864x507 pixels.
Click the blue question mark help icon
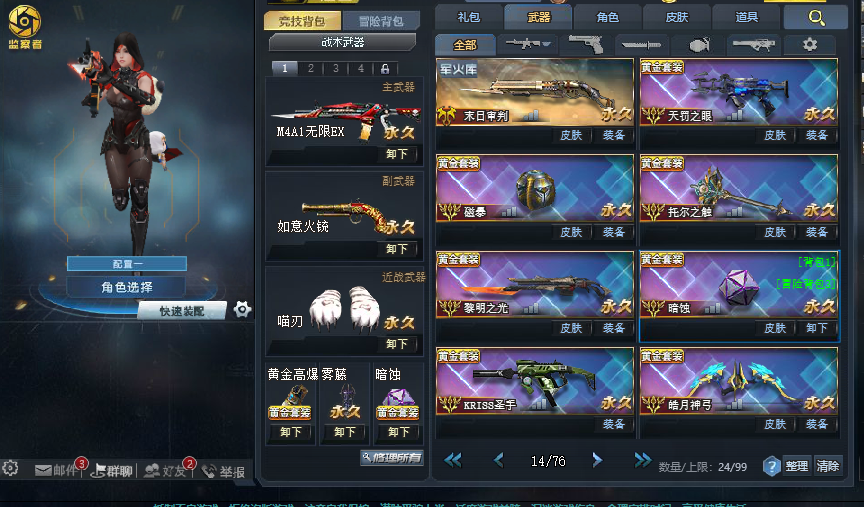(x=771, y=466)
